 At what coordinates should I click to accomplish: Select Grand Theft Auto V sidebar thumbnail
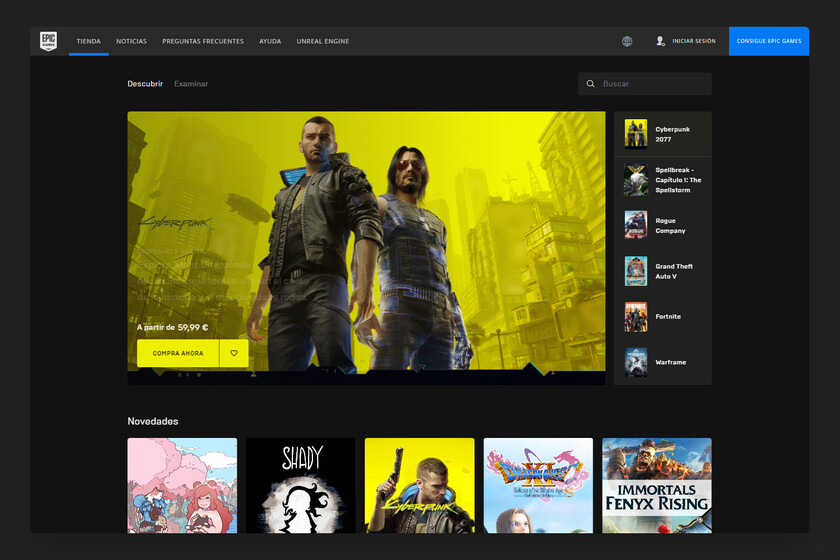(x=636, y=271)
